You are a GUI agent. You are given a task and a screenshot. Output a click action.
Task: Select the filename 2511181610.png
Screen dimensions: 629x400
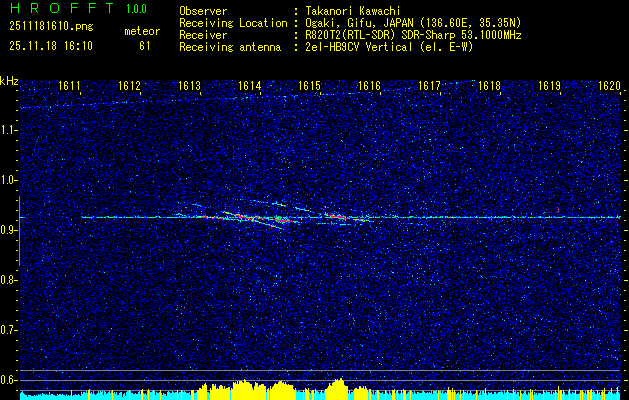[51, 27]
